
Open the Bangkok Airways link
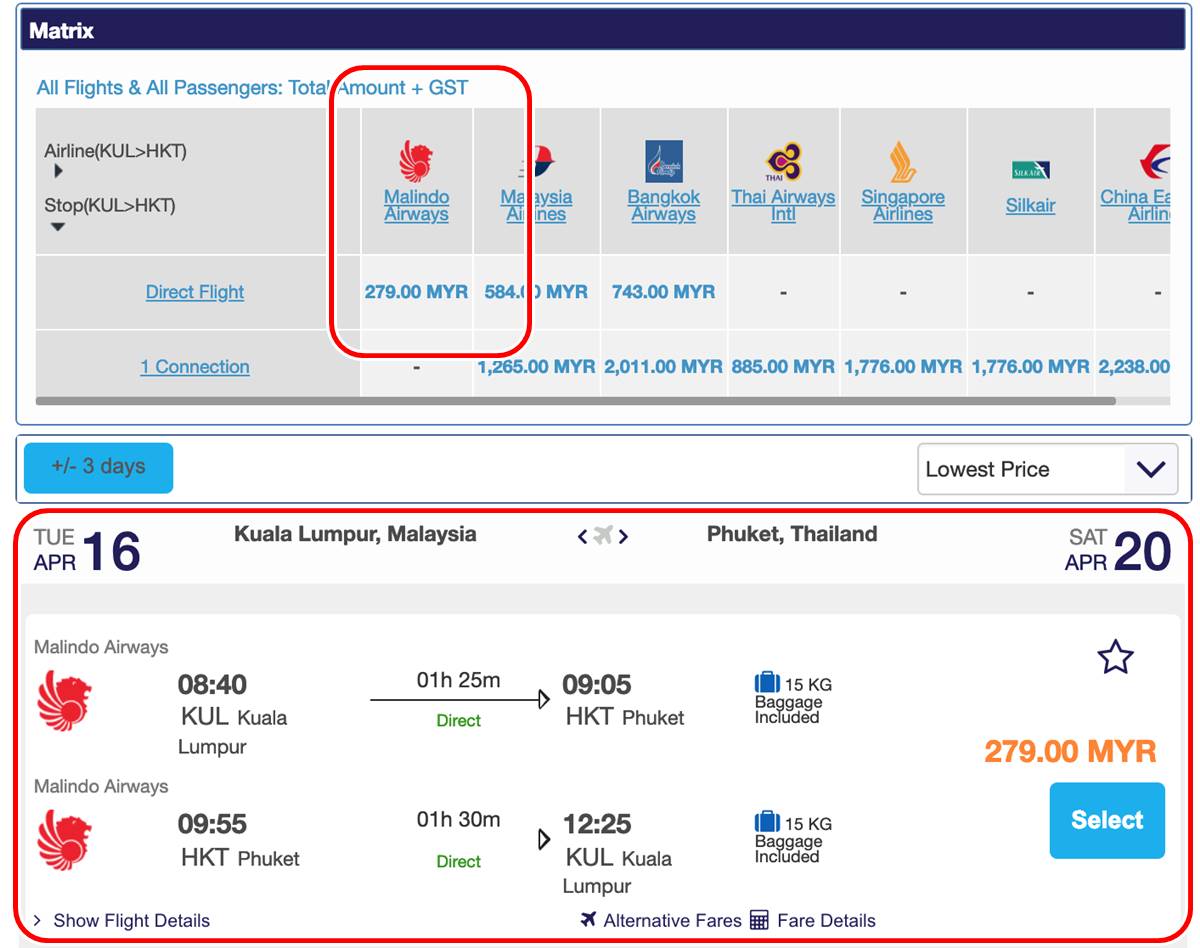click(x=663, y=205)
